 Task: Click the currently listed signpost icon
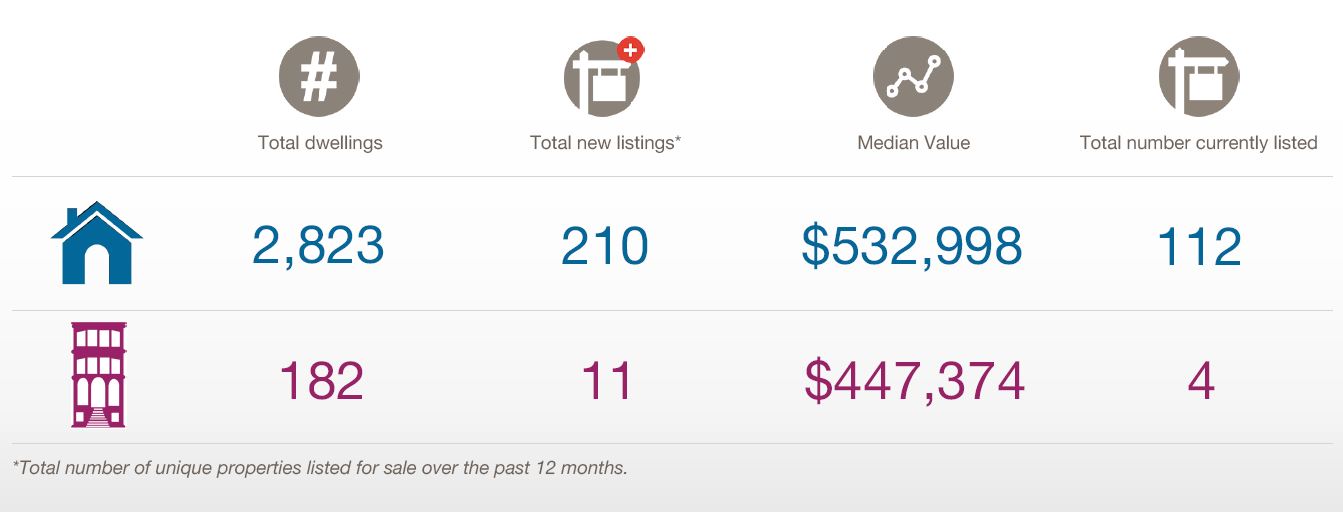(x=1199, y=77)
